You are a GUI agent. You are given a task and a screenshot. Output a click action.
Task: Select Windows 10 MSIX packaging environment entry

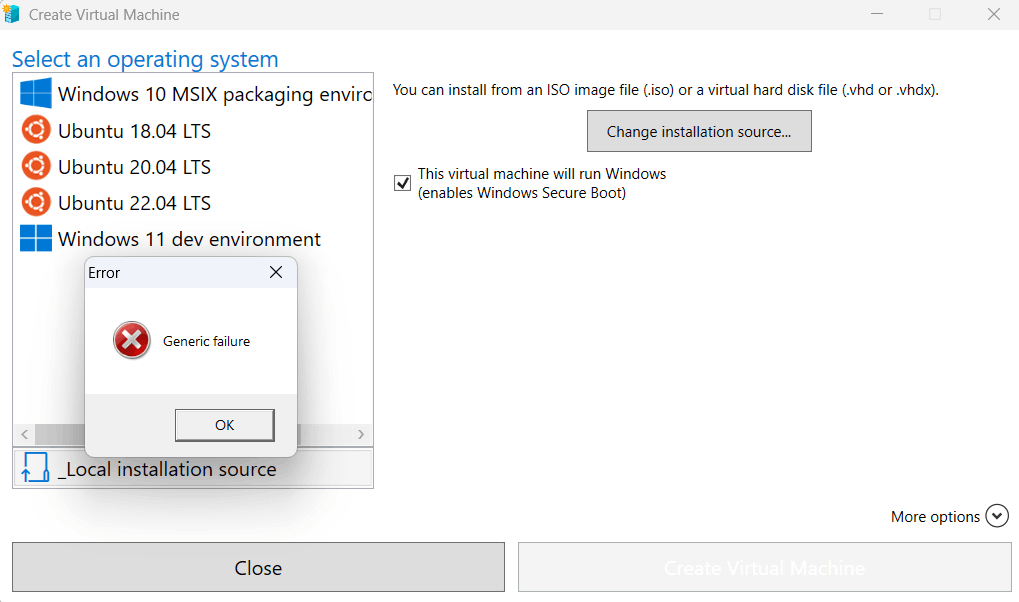[214, 95]
